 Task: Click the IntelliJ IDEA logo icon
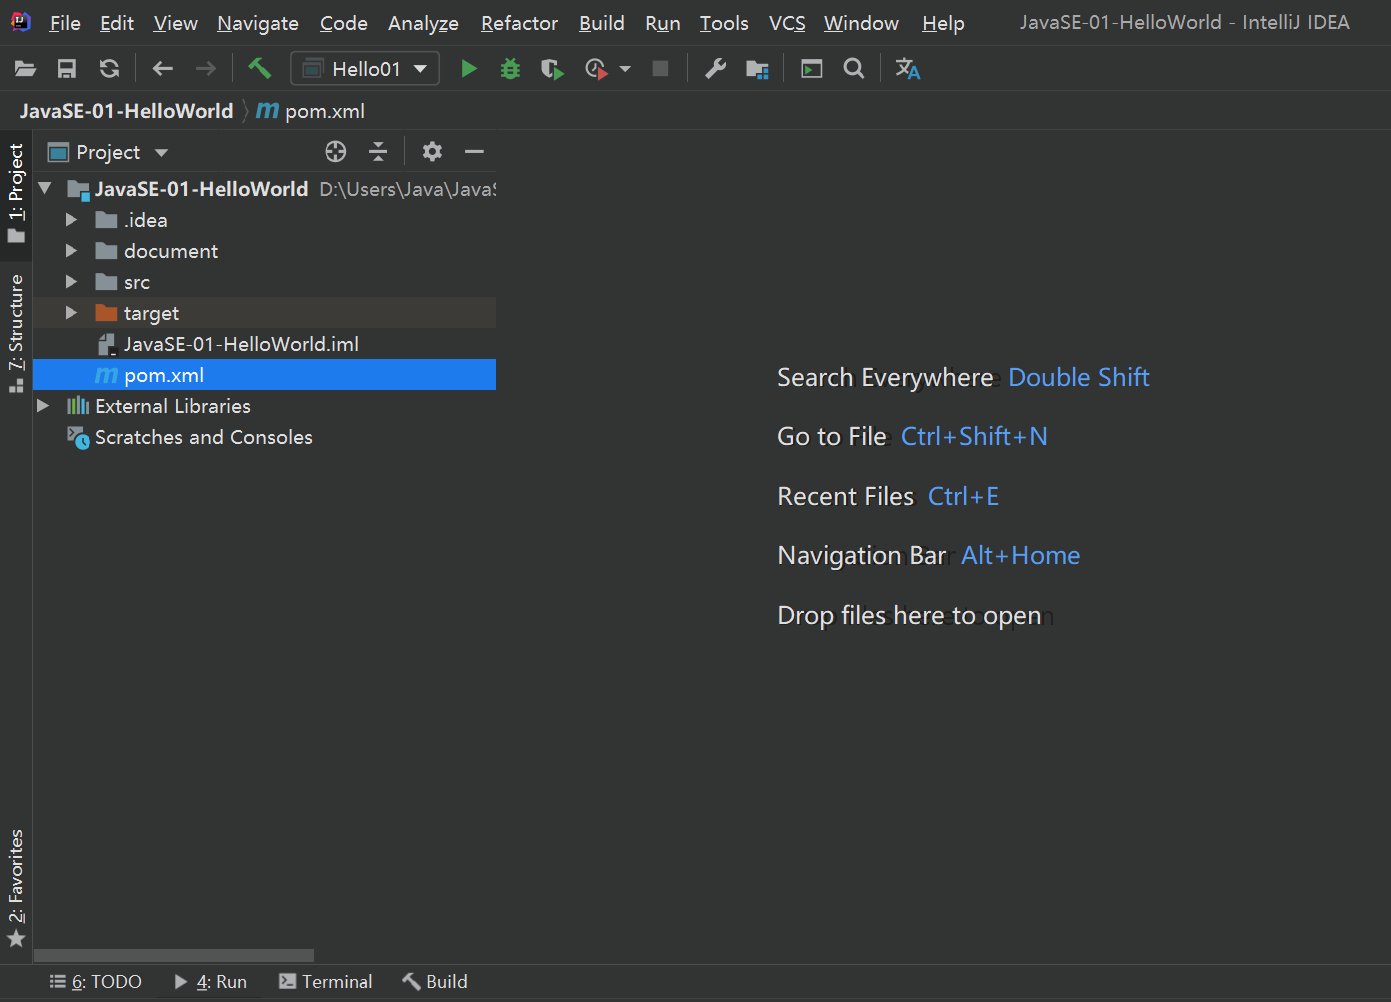(21, 22)
